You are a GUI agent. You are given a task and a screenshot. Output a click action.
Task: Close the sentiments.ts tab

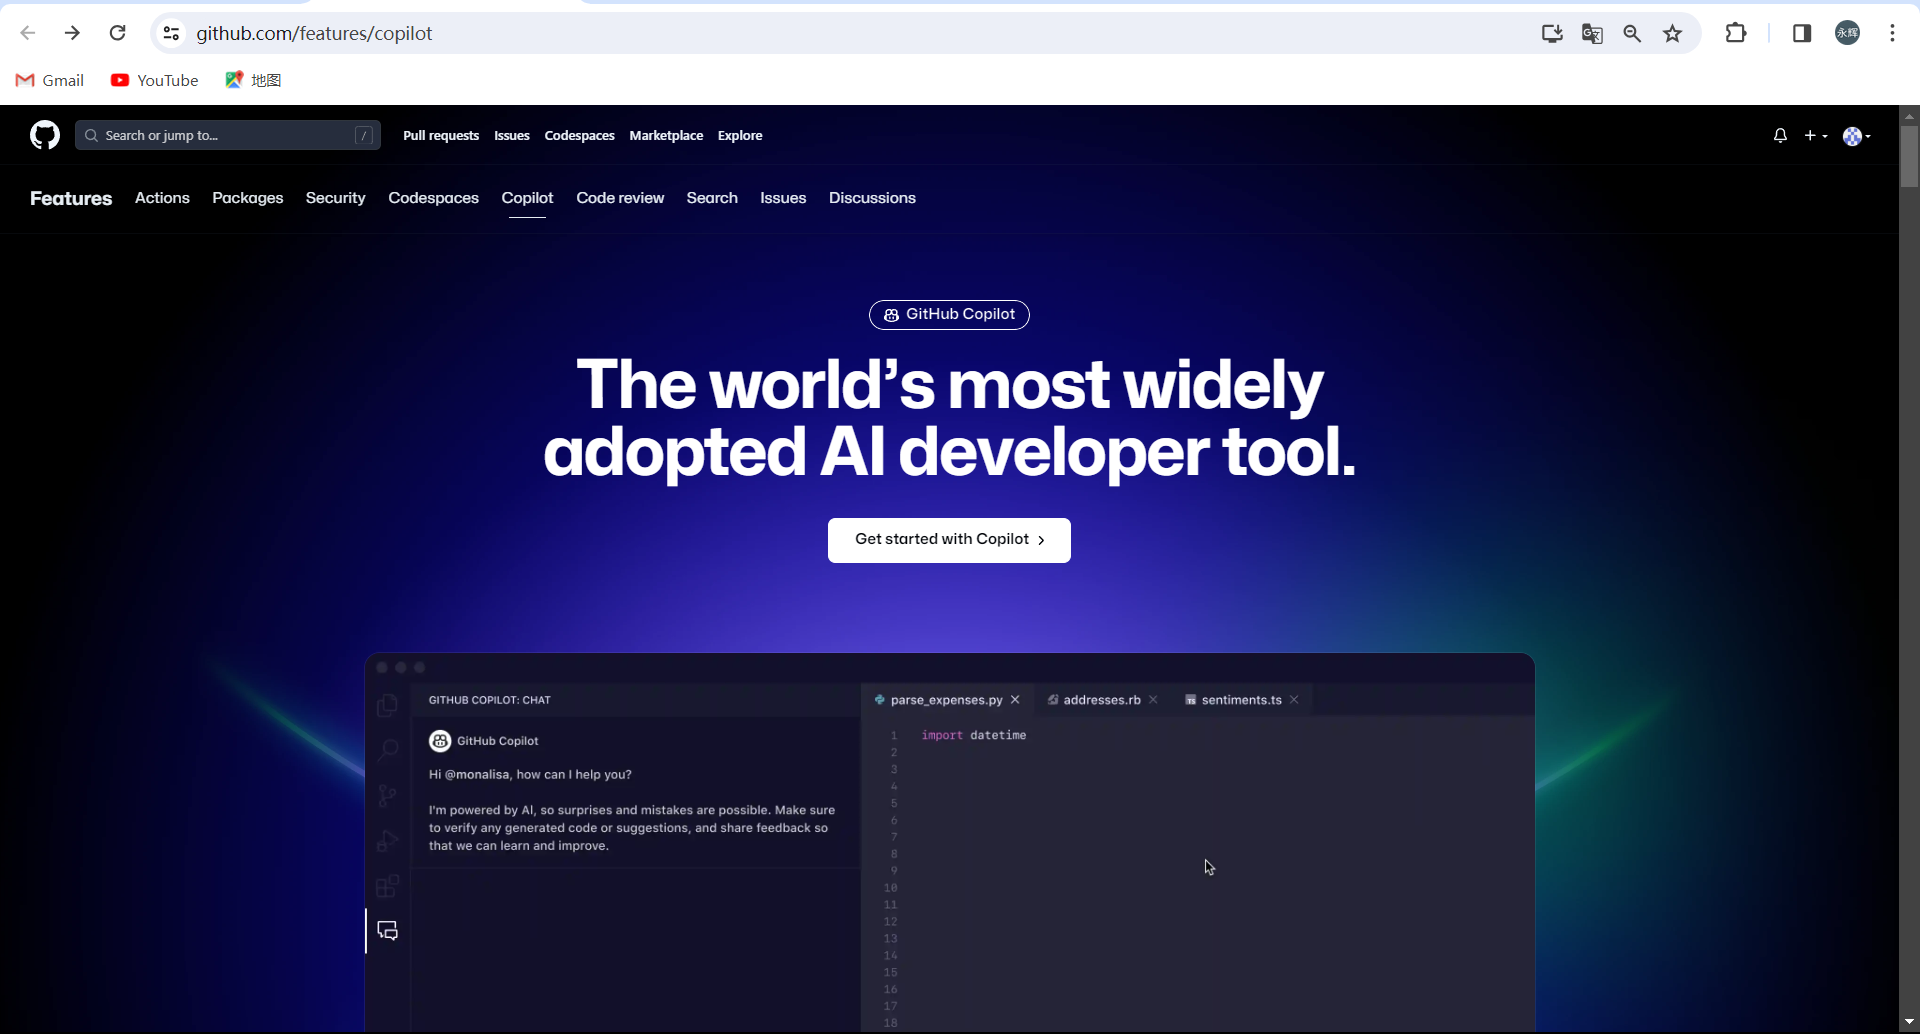click(x=1294, y=700)
